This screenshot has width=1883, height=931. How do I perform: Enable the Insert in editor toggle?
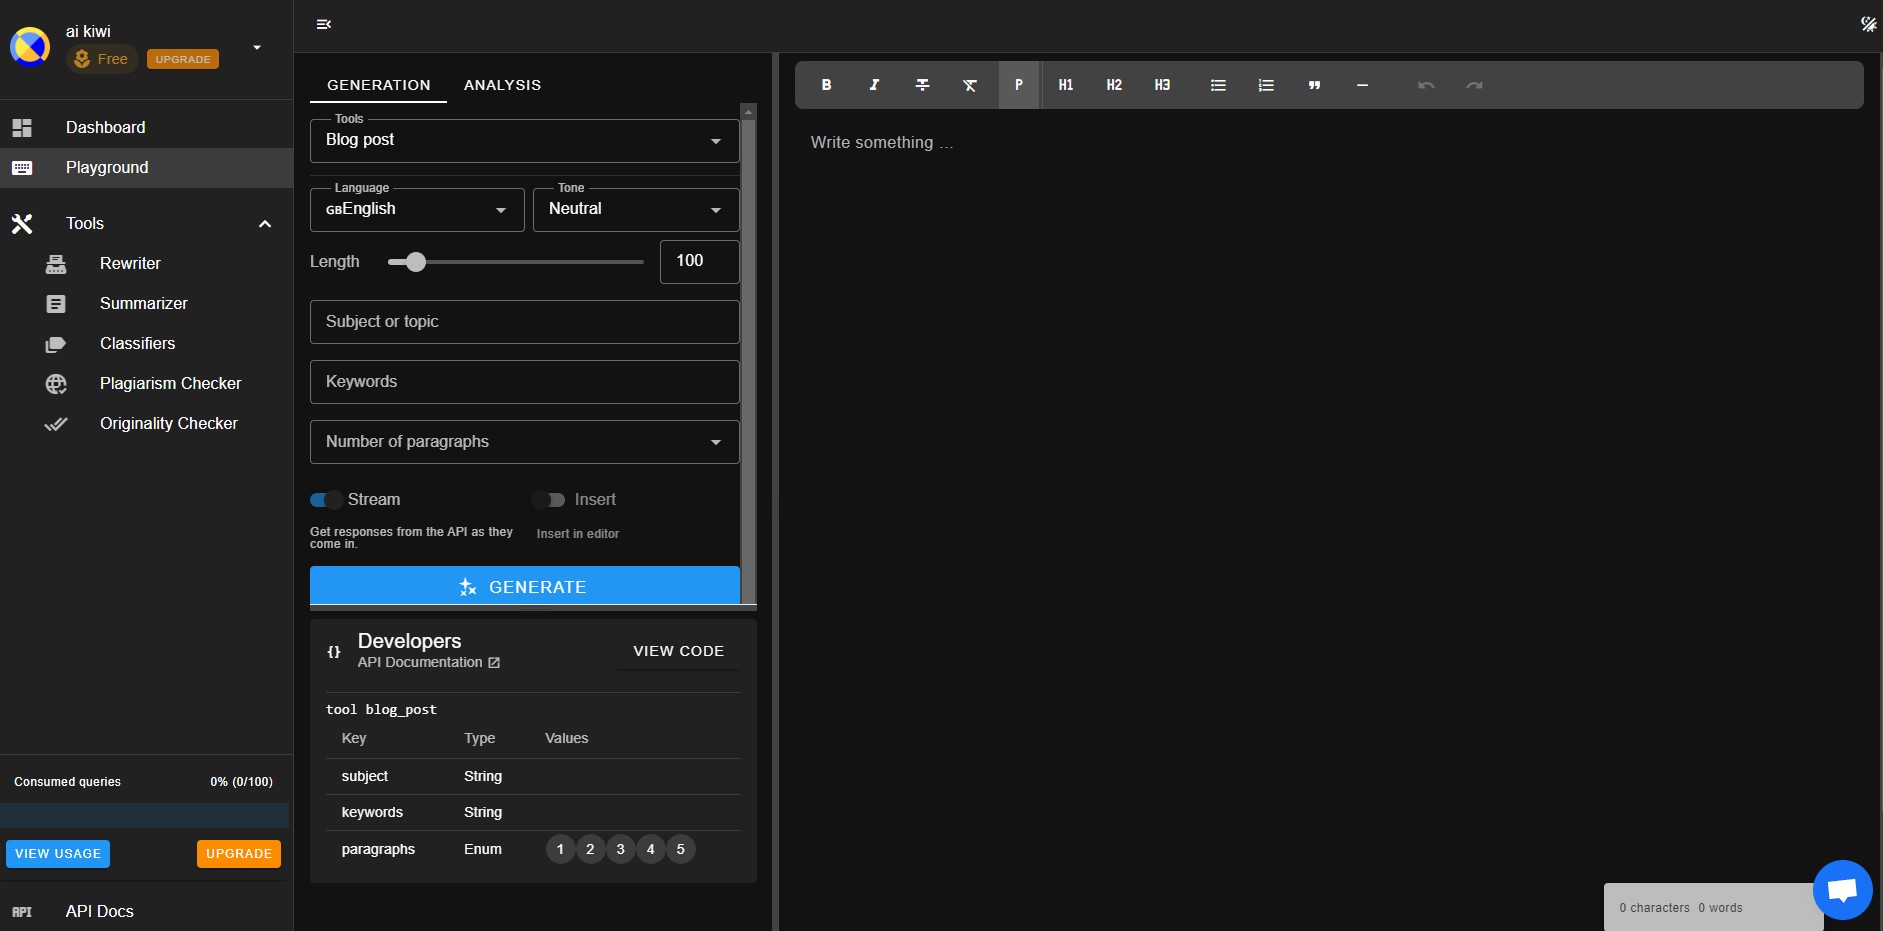(x=548, y=500)
